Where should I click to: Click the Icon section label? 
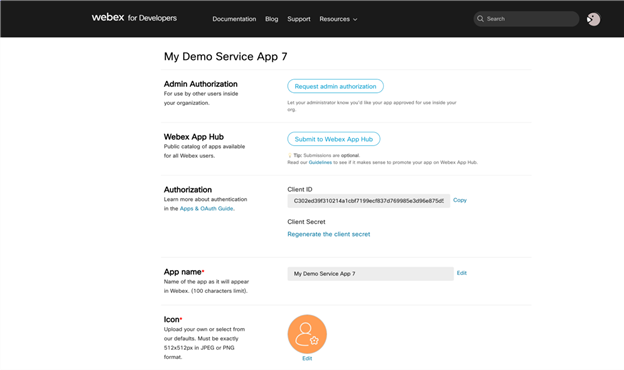tap(173, 319)
